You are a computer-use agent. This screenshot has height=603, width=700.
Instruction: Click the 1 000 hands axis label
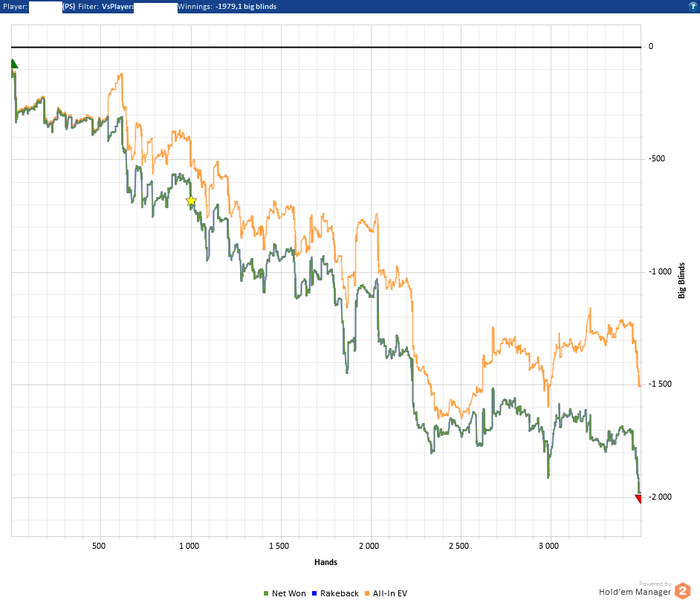click(x=189, y=546)
